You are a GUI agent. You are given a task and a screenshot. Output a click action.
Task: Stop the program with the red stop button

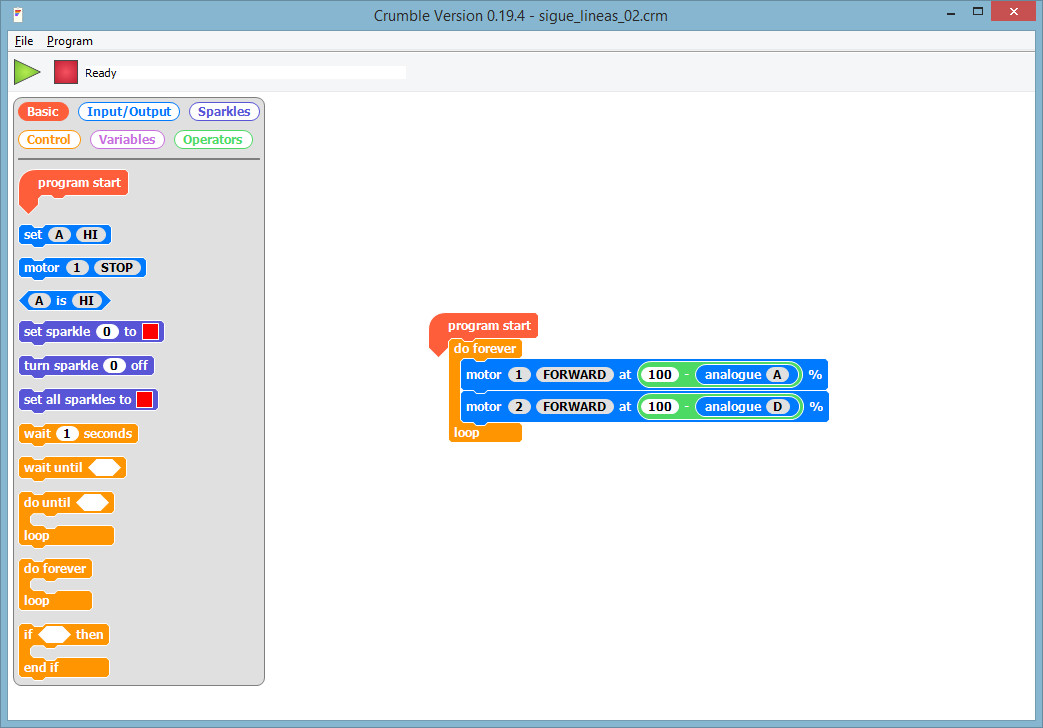click(66, 72)
